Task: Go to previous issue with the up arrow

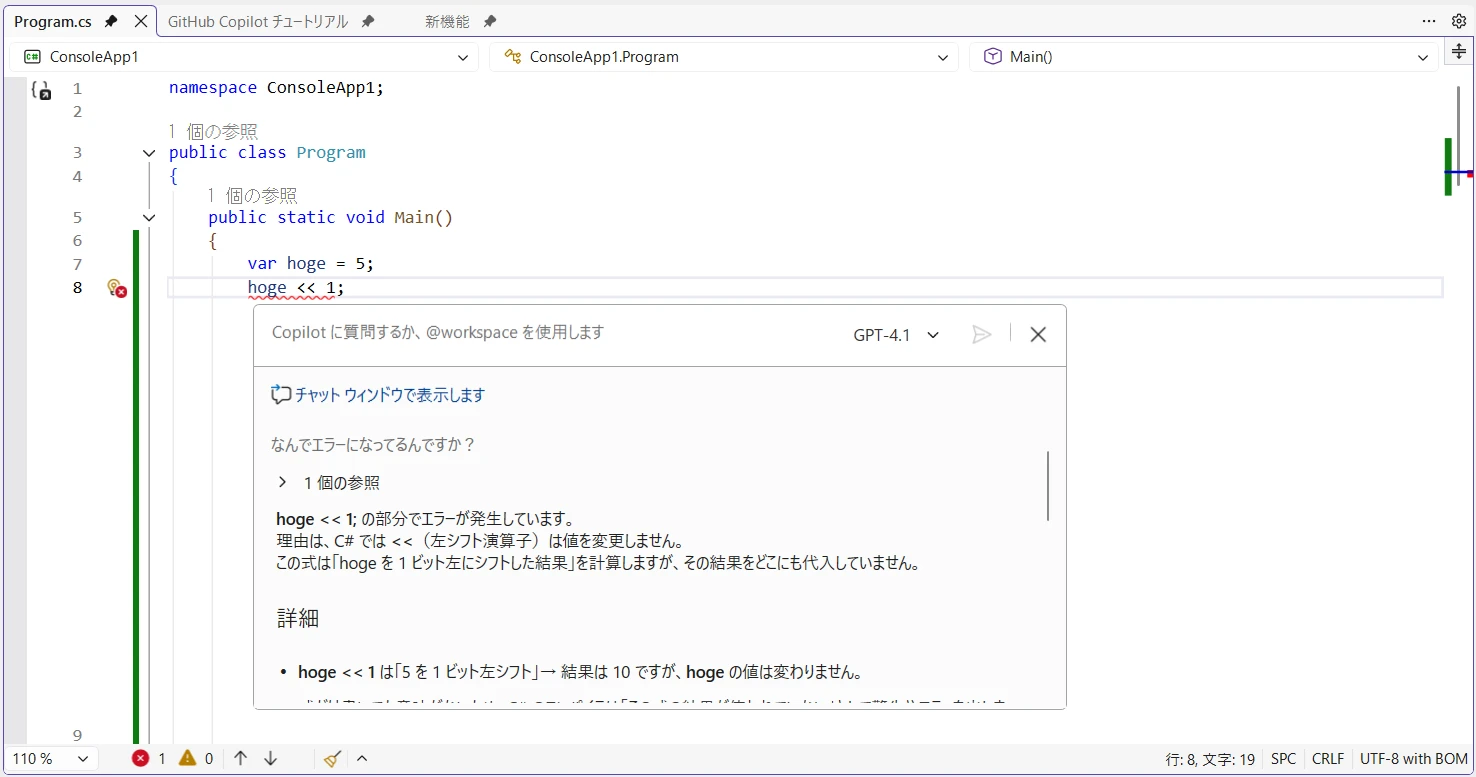Action: tap(240, 759)
